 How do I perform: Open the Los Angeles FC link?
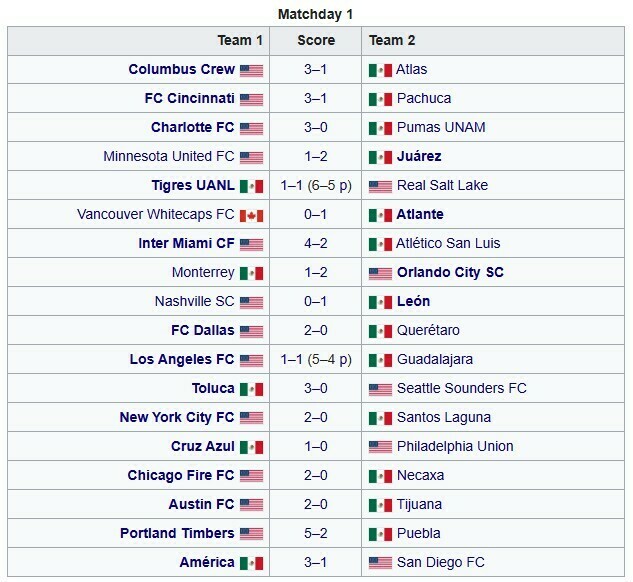tap(182, 359)
